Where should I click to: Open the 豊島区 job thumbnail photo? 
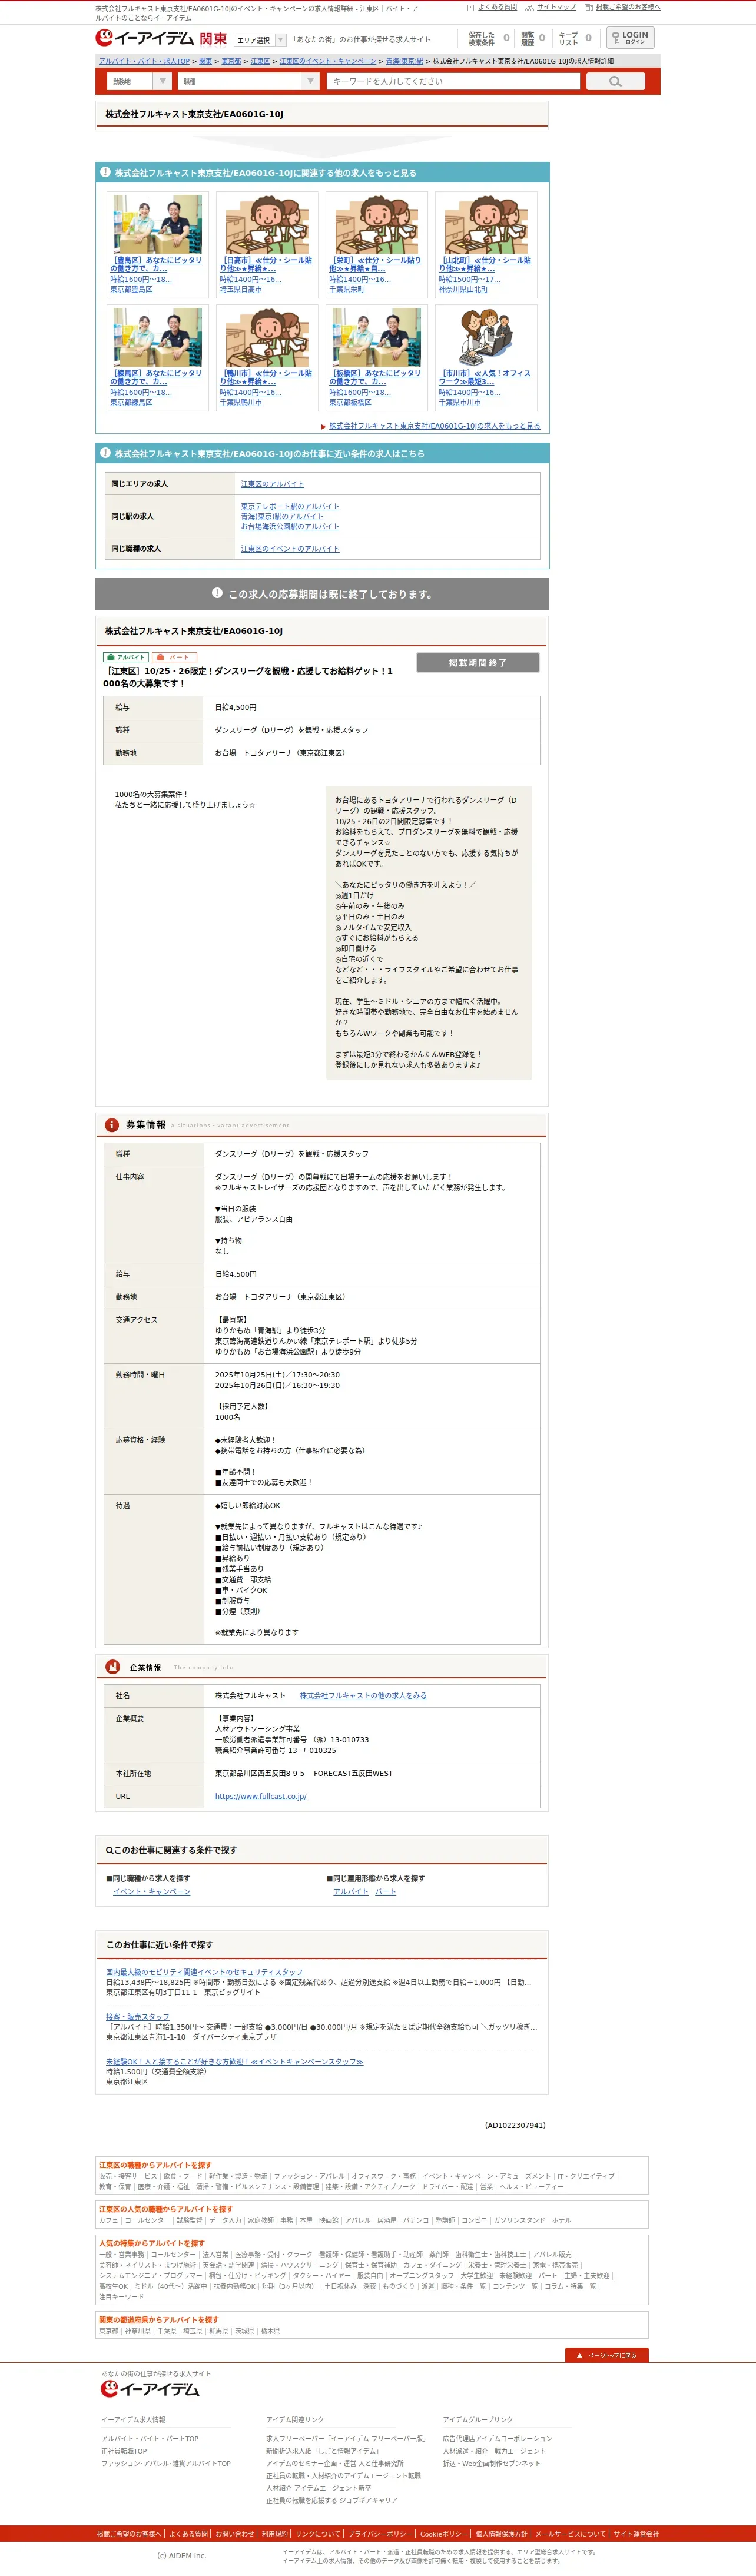click(x=157, y=224)
